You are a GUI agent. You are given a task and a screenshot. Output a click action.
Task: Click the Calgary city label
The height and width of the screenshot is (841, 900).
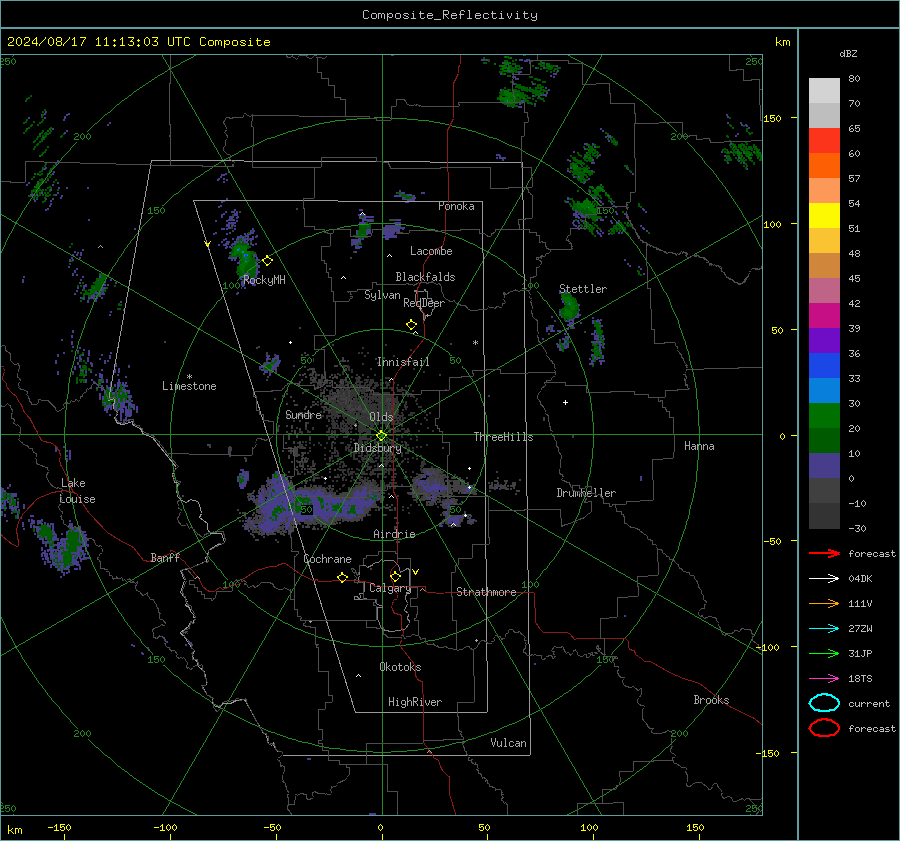390,588
